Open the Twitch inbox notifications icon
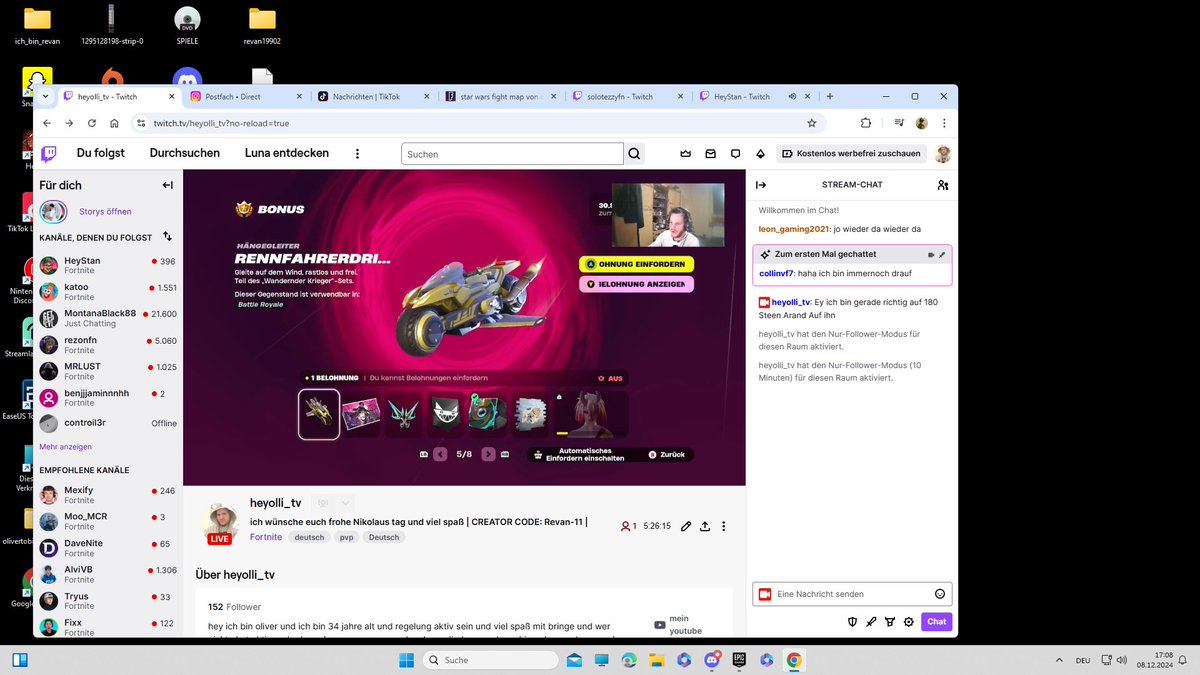The height and width of the screenshot is (675, 1200). point(710,154)
